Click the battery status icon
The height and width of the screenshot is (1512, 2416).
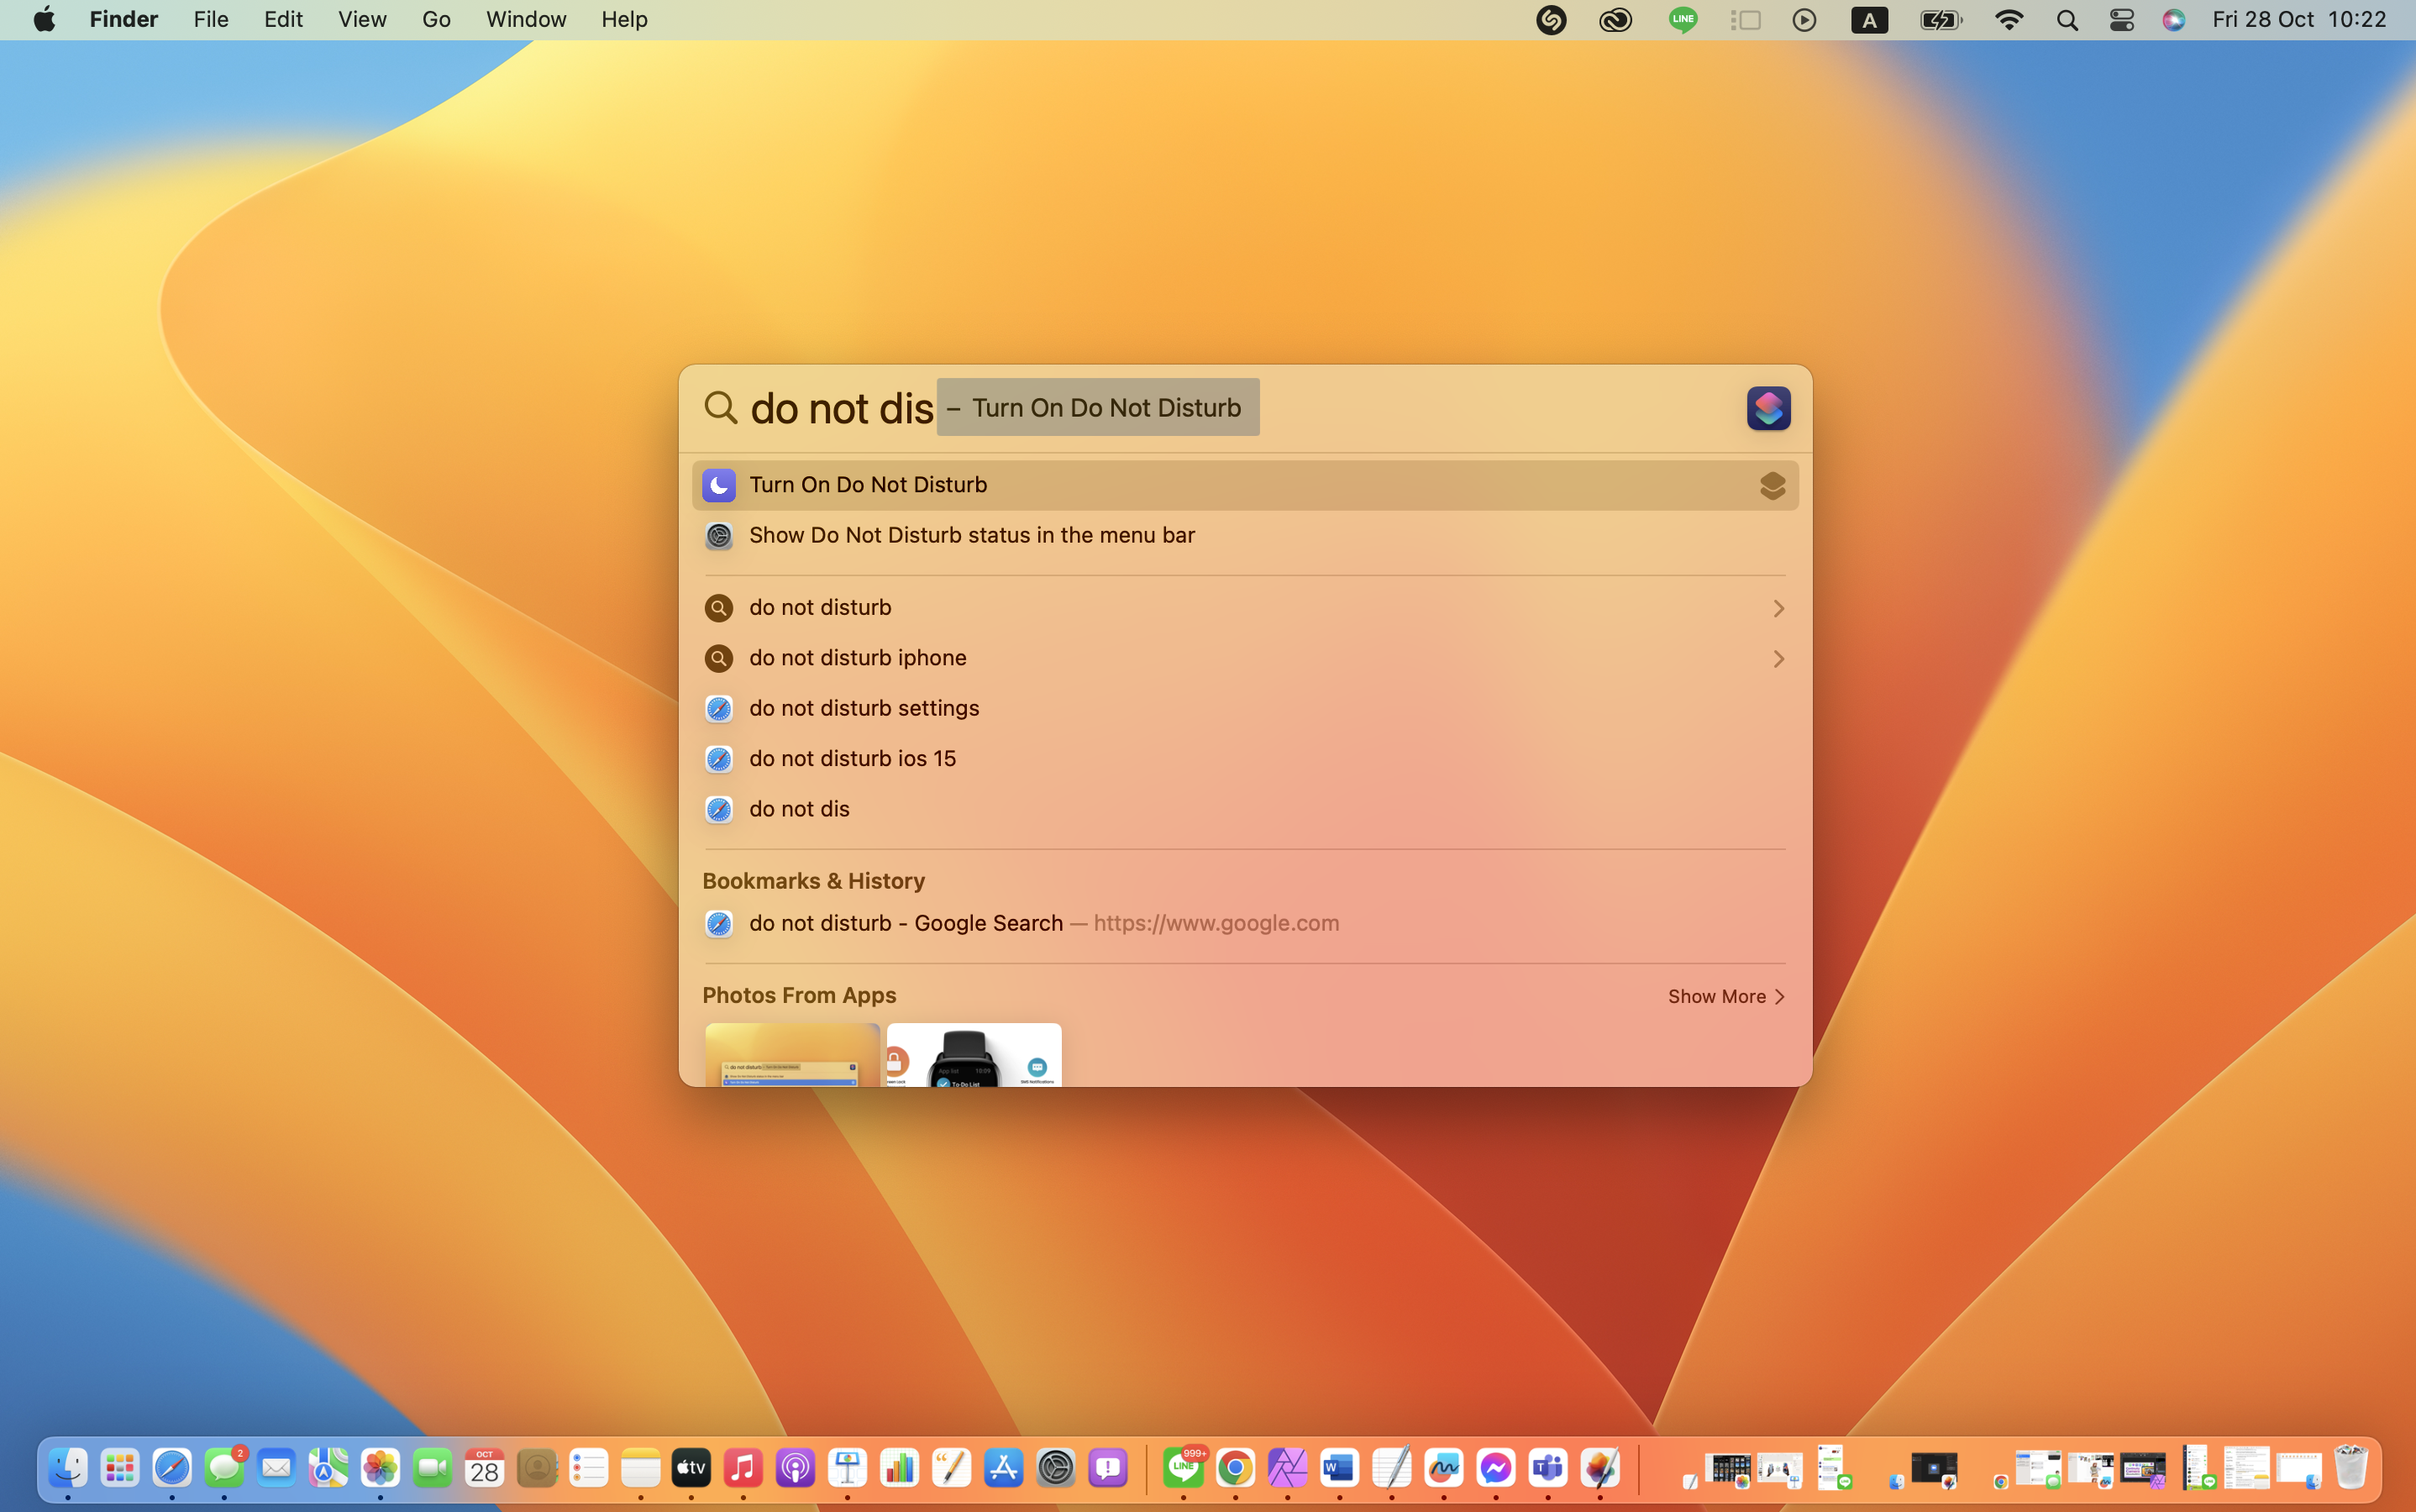[x=1940, y=20]
